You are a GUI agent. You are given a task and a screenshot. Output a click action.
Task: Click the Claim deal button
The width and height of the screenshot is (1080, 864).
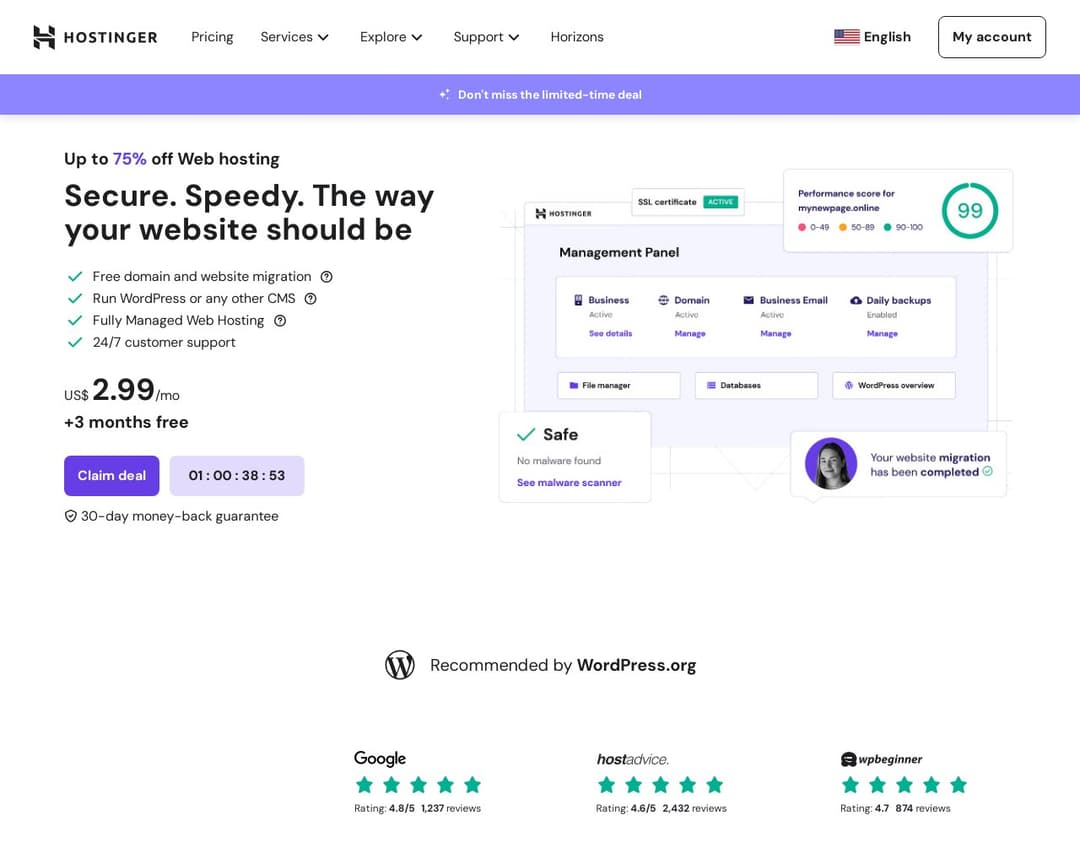click(x=111, y=476)
